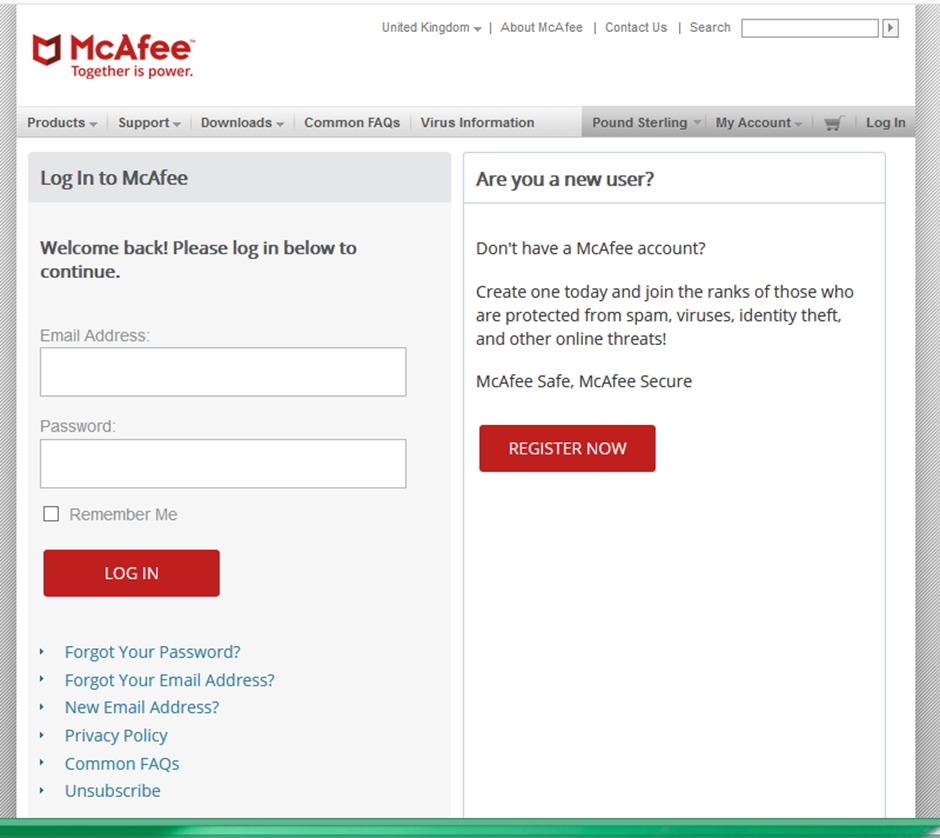The width and height of the screenshot is (940, 838).
Task: Expand the Downloads menu
Action: (x=242, y=122)
